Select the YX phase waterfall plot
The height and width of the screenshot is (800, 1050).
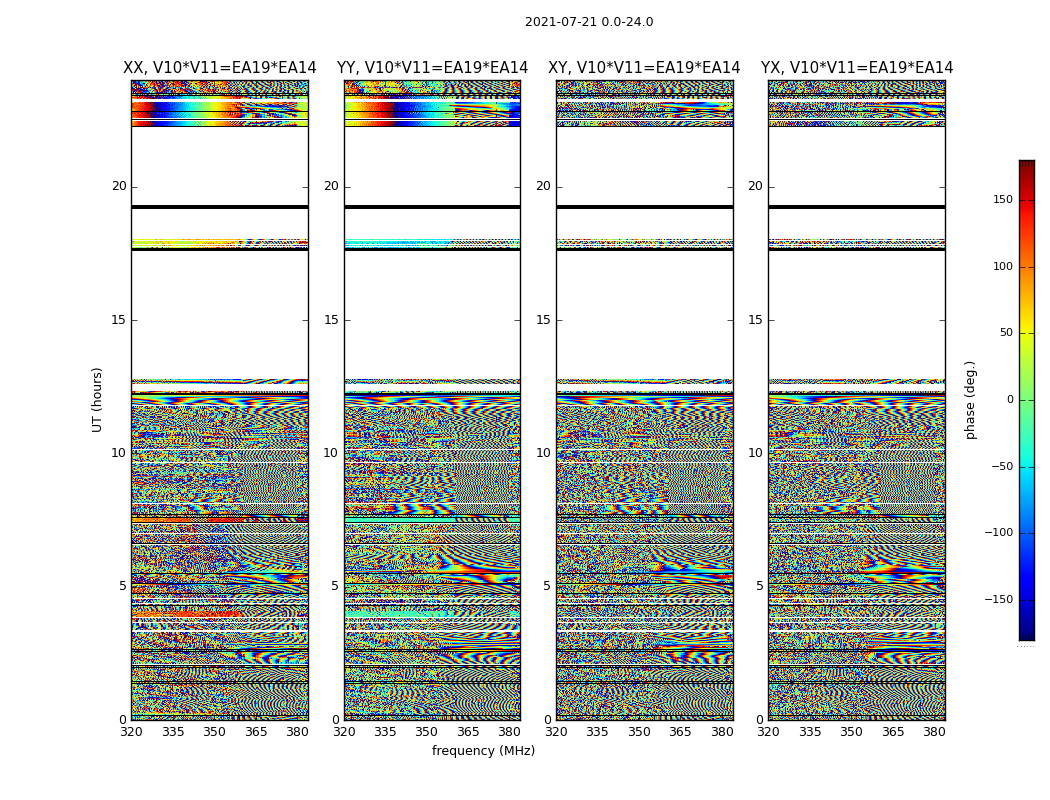coord(857,400)
